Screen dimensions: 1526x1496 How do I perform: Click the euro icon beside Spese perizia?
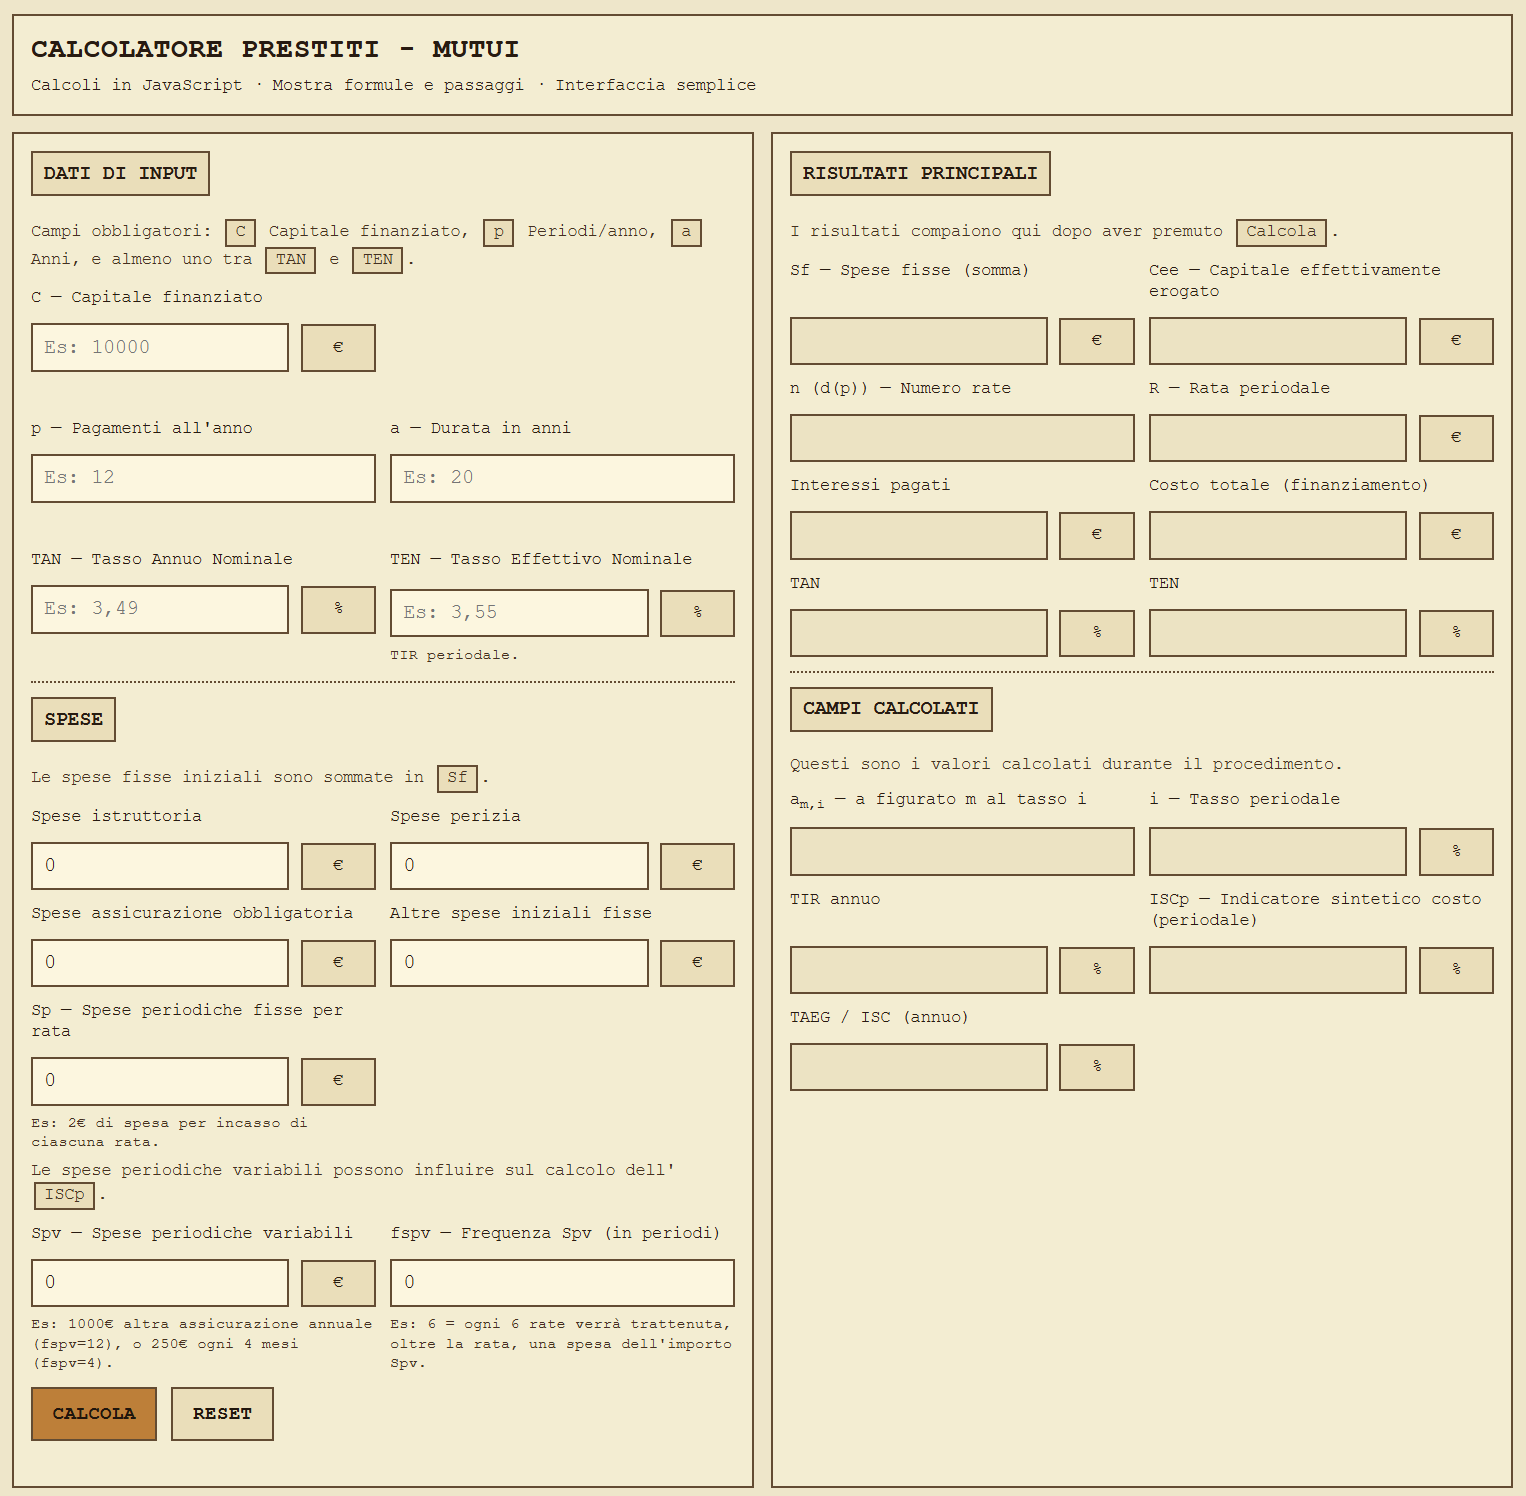click(697, 866)
